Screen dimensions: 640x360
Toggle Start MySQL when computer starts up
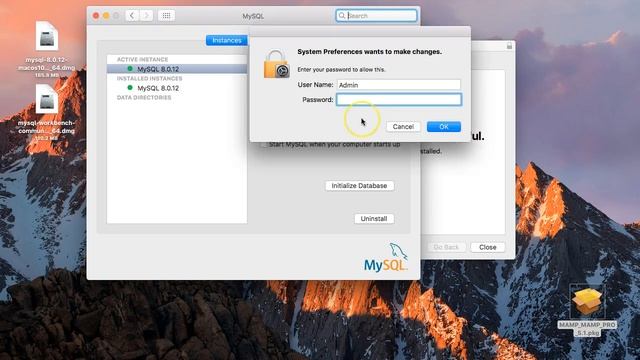point(264,144)
